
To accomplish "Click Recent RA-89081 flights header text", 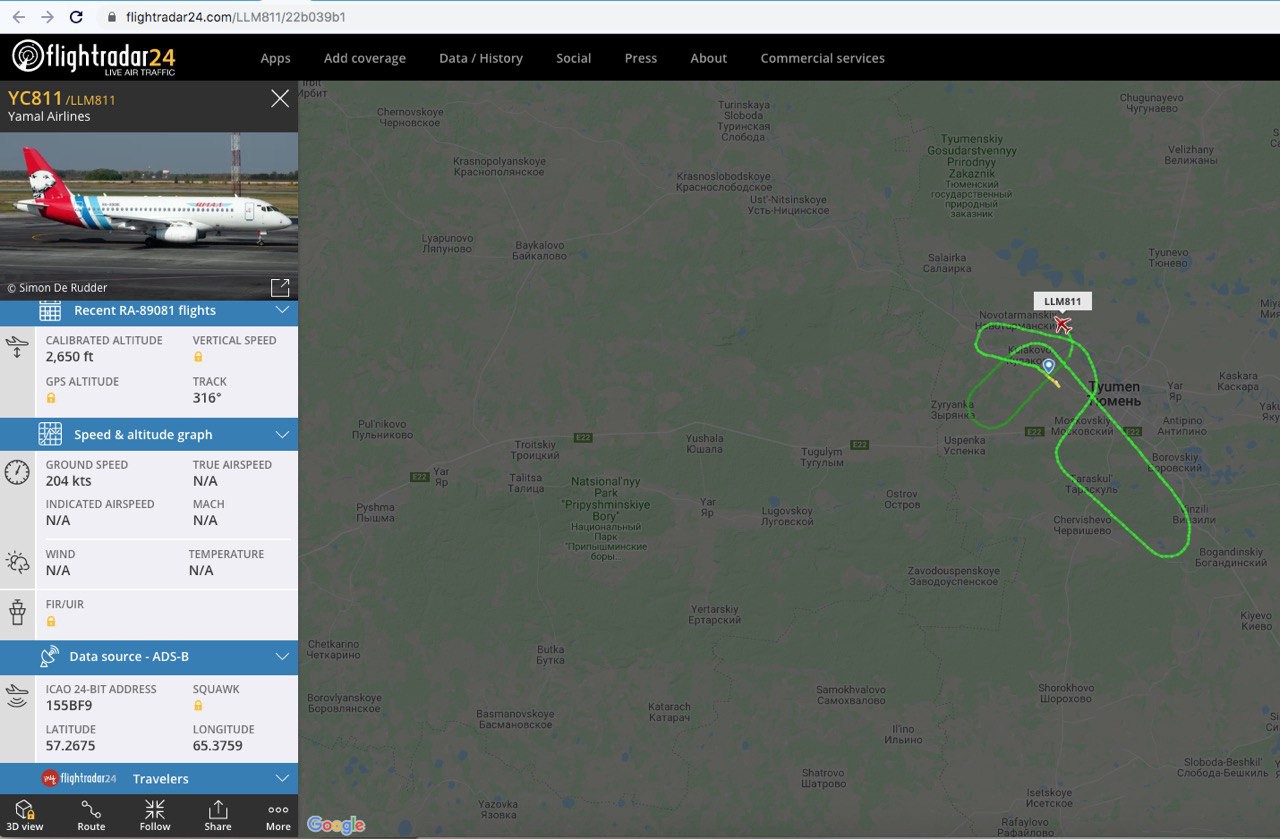I will pos(145,311).
